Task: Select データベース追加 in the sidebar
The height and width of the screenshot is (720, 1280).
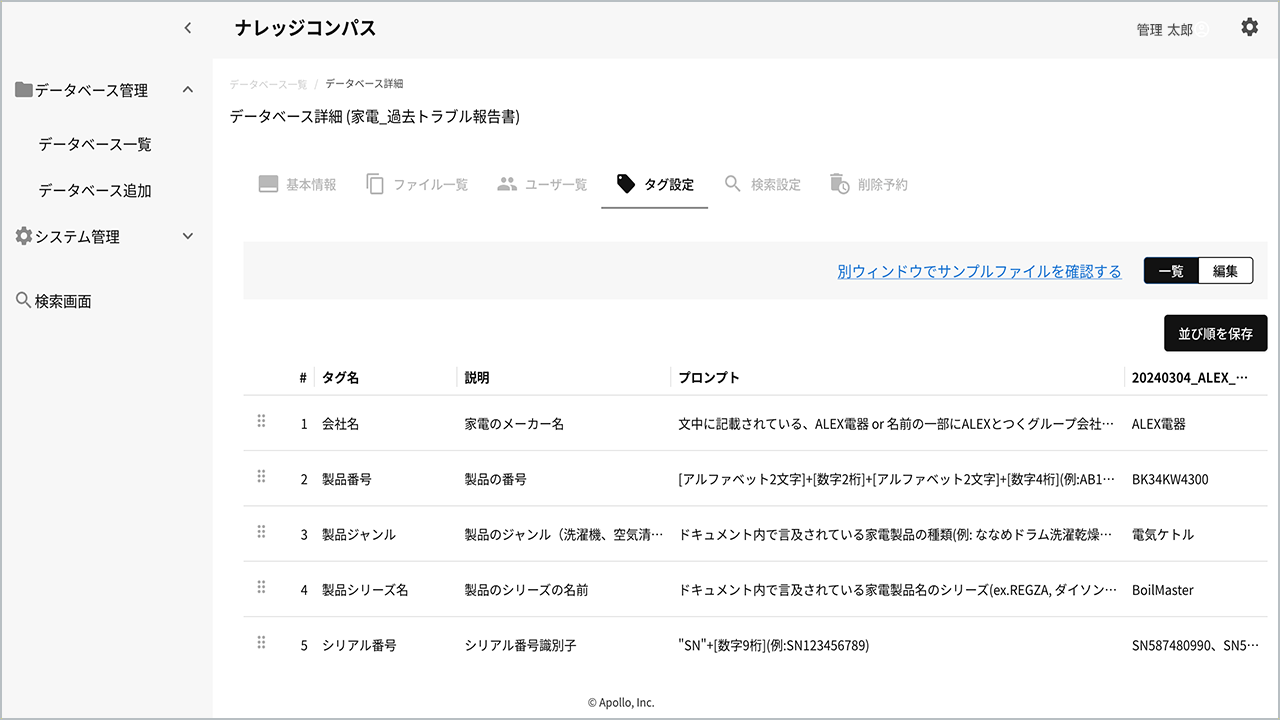Action: pos(95,190)
